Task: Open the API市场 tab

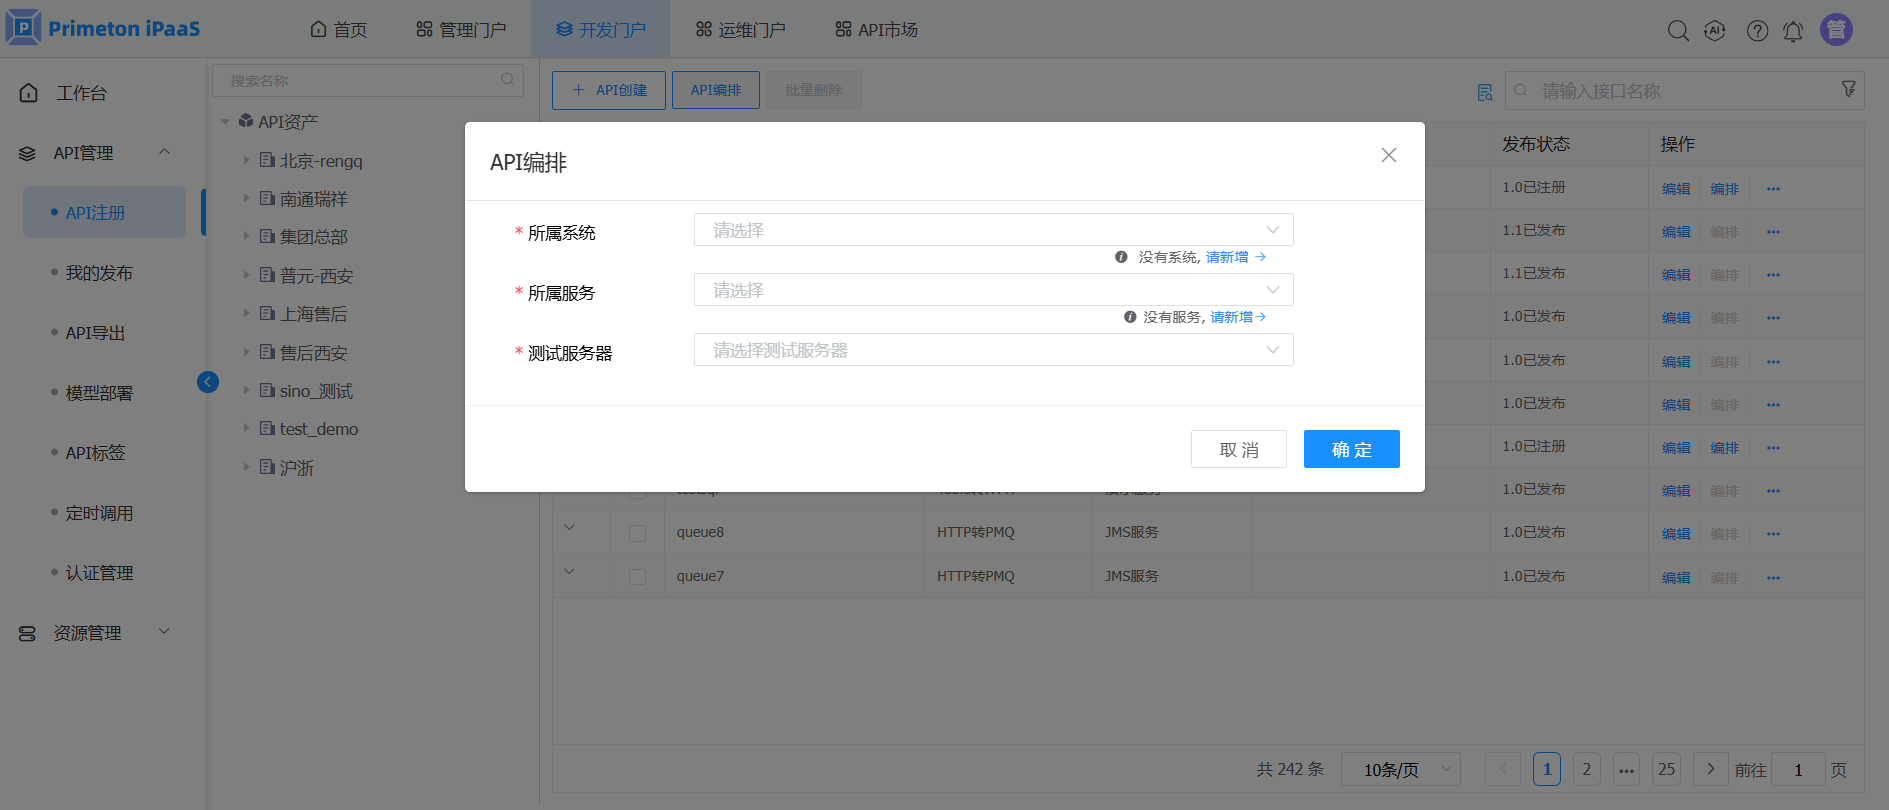Action: pyautogui.click(x=877, y=30)
